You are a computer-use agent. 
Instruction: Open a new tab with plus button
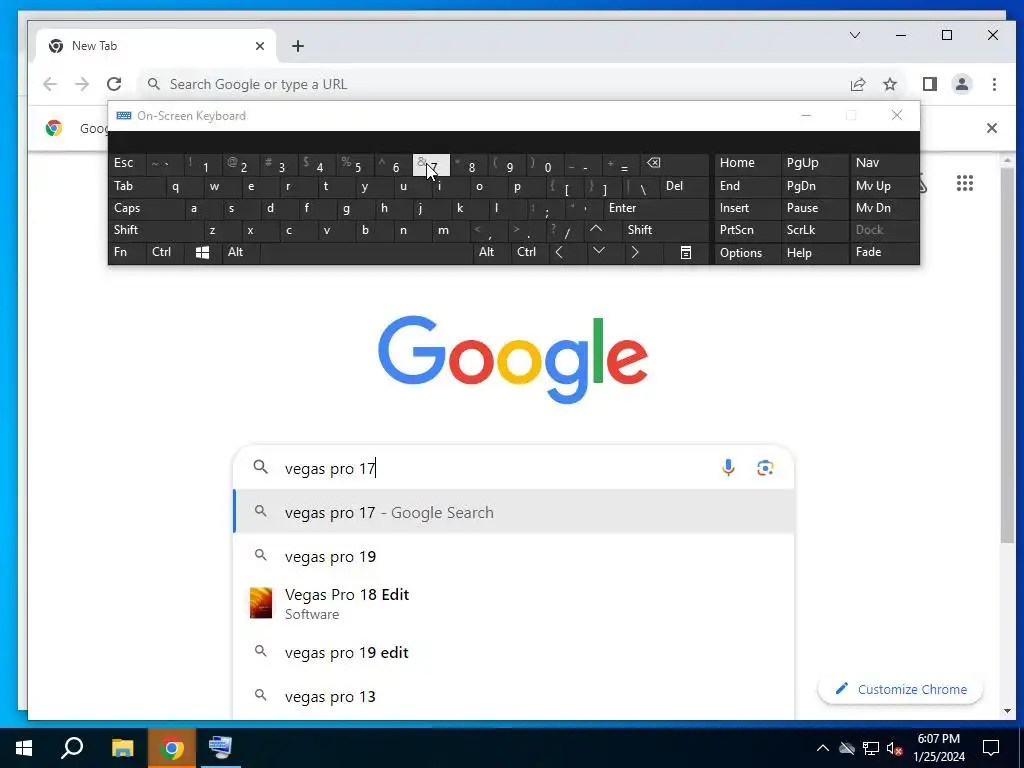point(298,46)
